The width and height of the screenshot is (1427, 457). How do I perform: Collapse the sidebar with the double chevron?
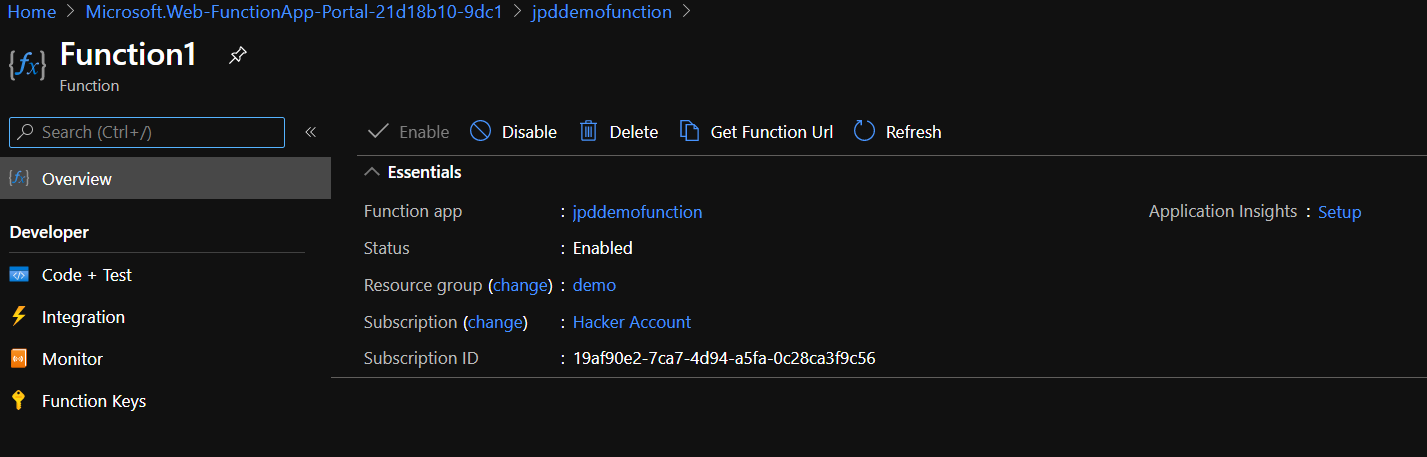pyautogui.click(x=311, y=132)
